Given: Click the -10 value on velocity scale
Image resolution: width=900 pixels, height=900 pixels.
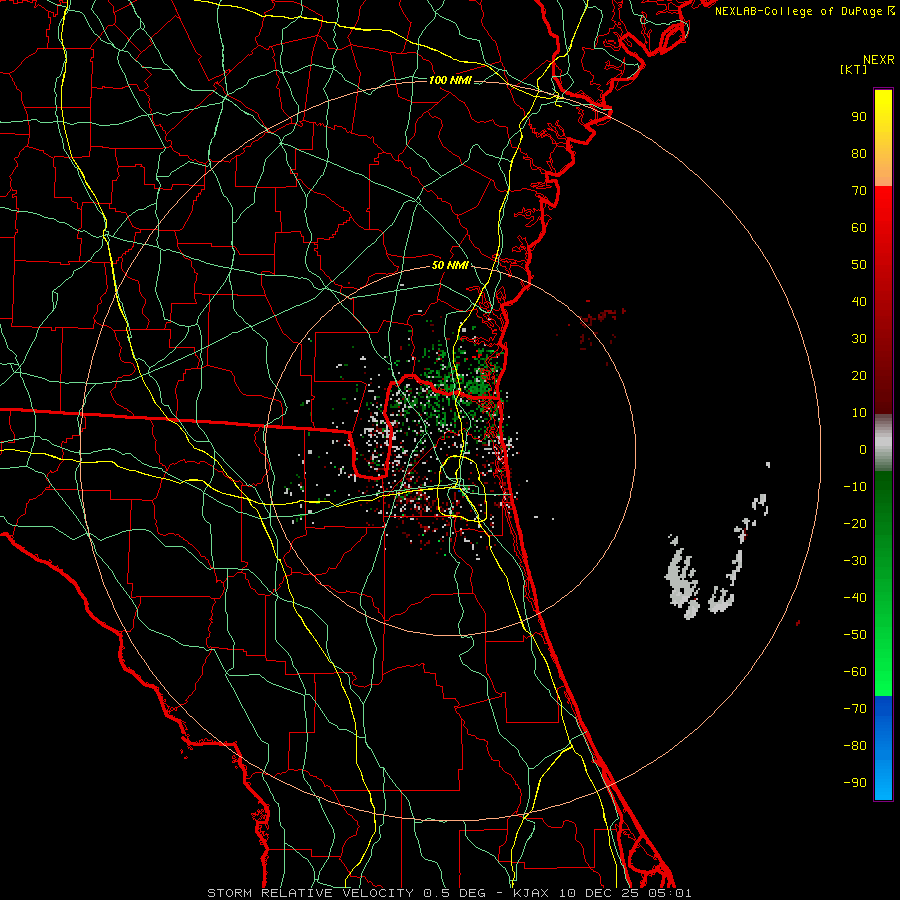Looking at the screenshot, I should coord(855,487).
